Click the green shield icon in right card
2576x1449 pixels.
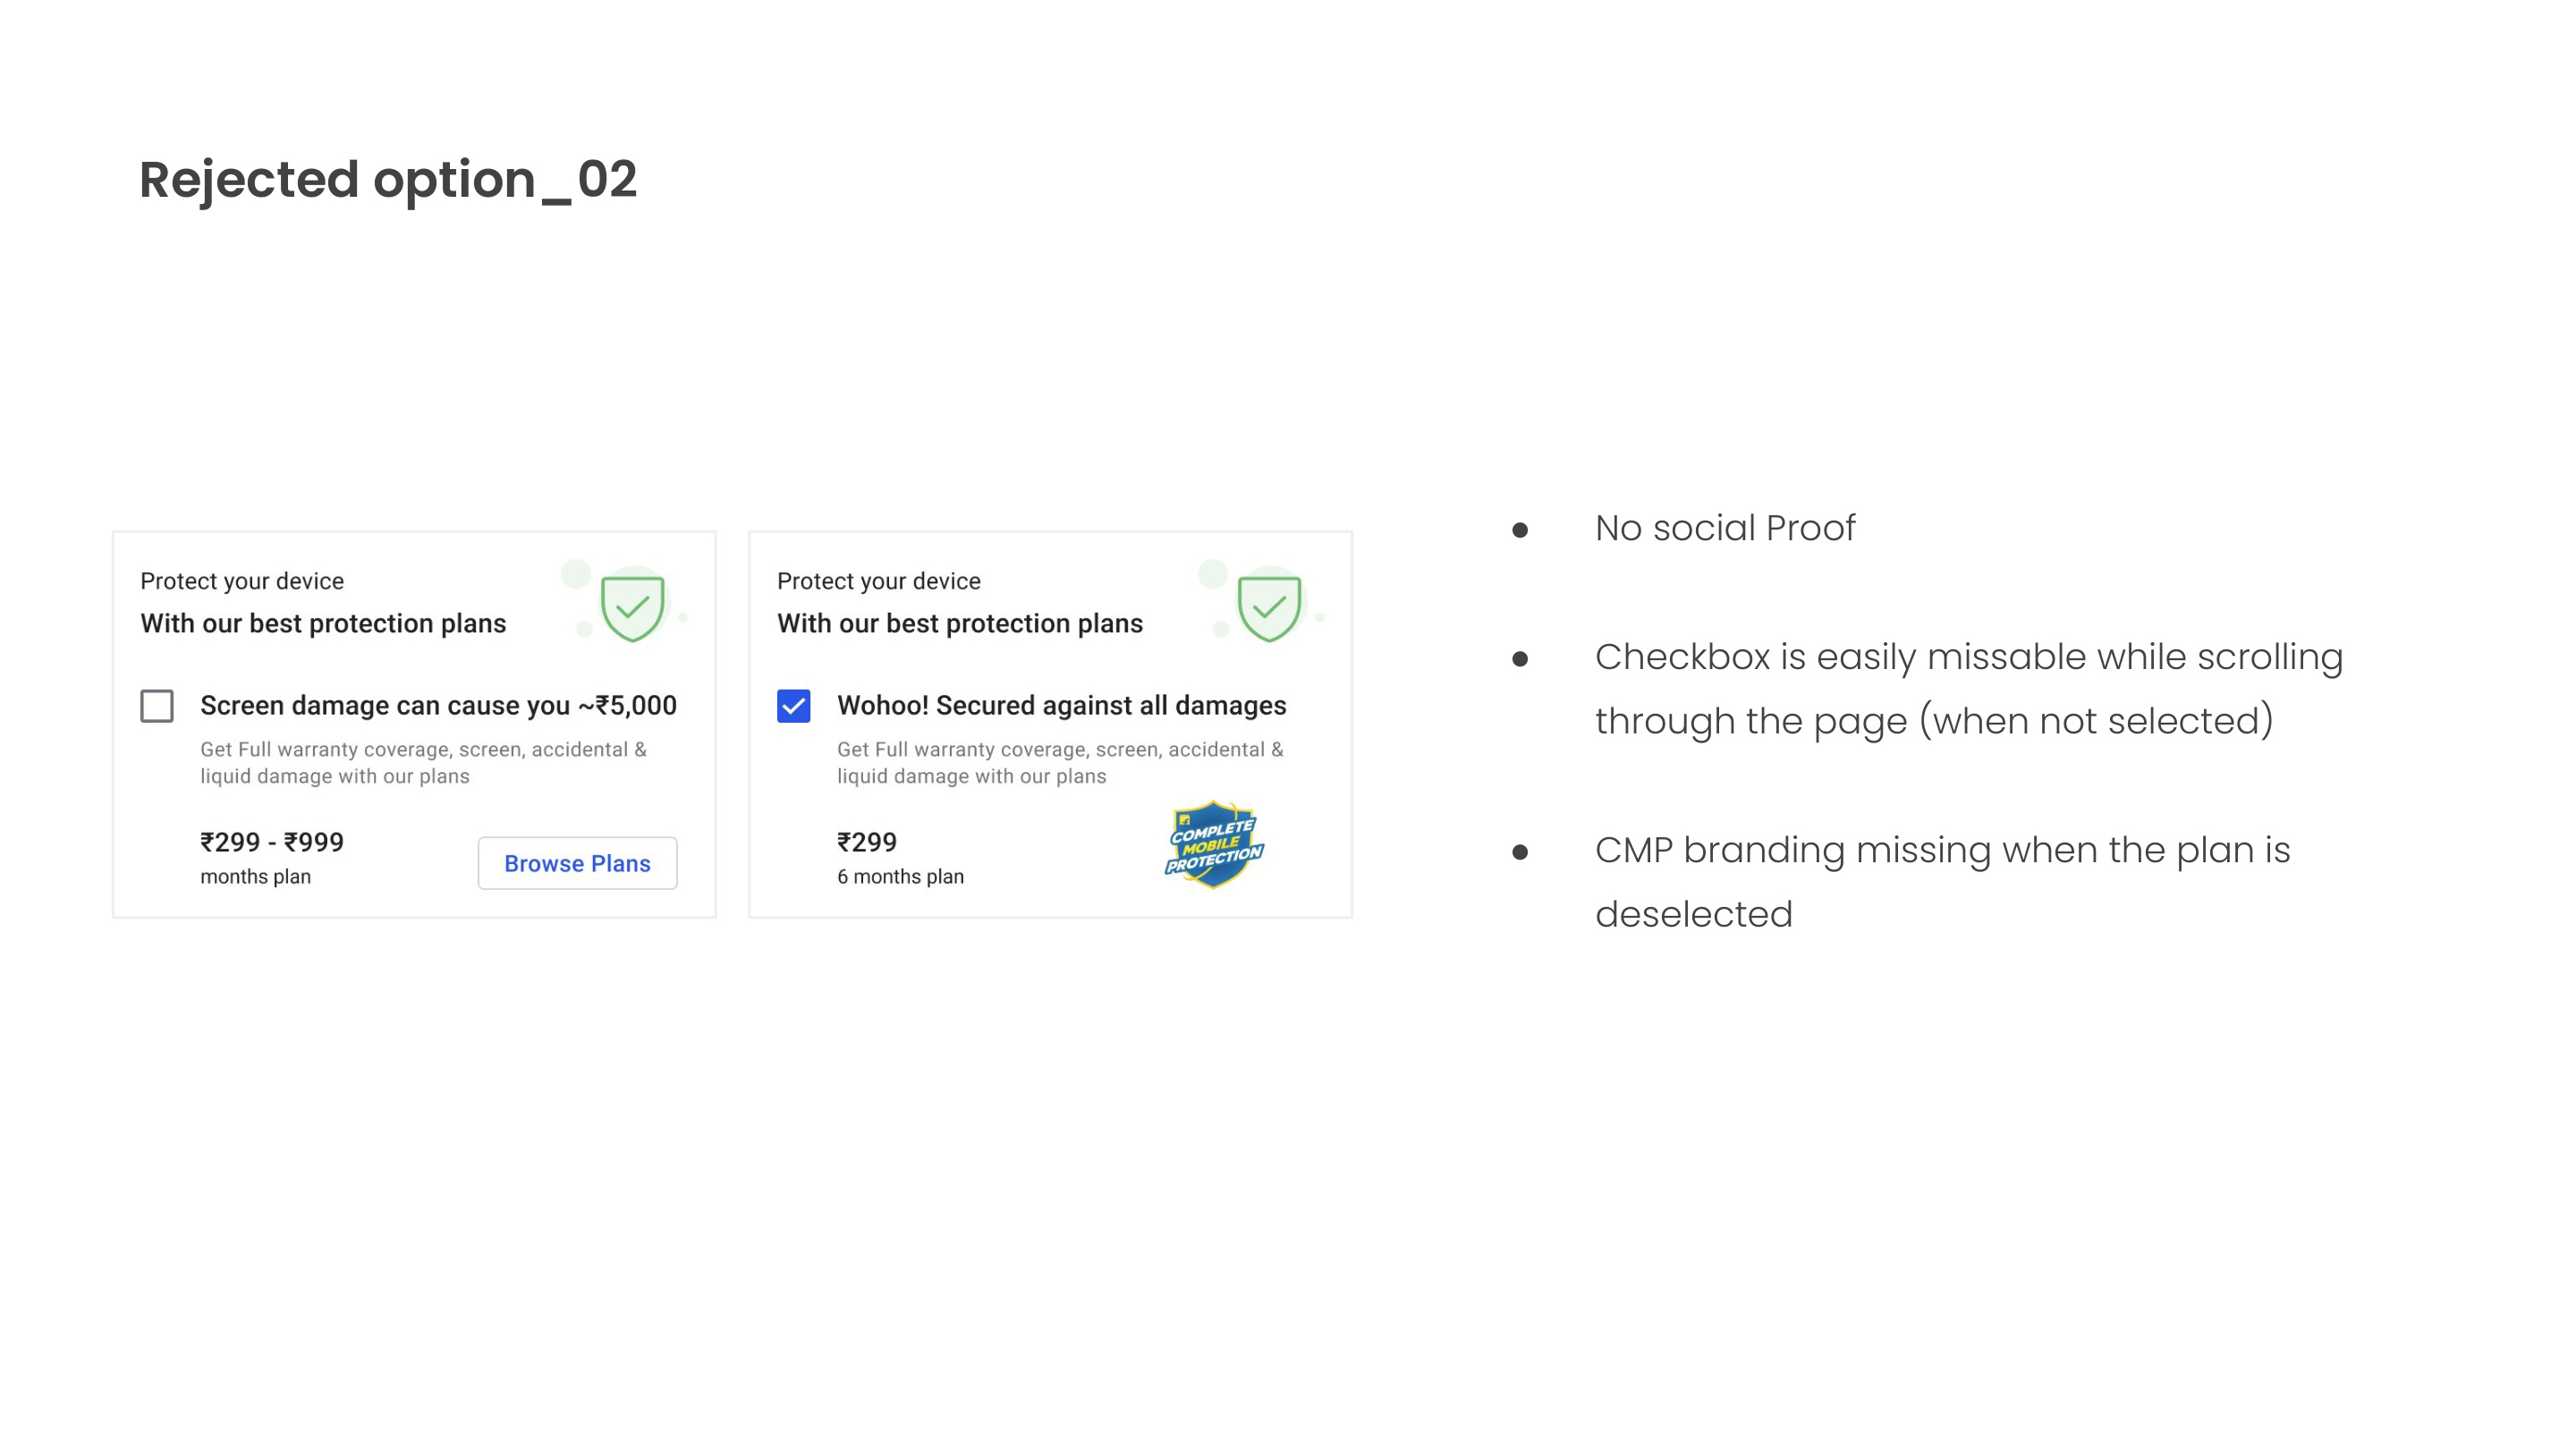click(x=1269, y=606)
